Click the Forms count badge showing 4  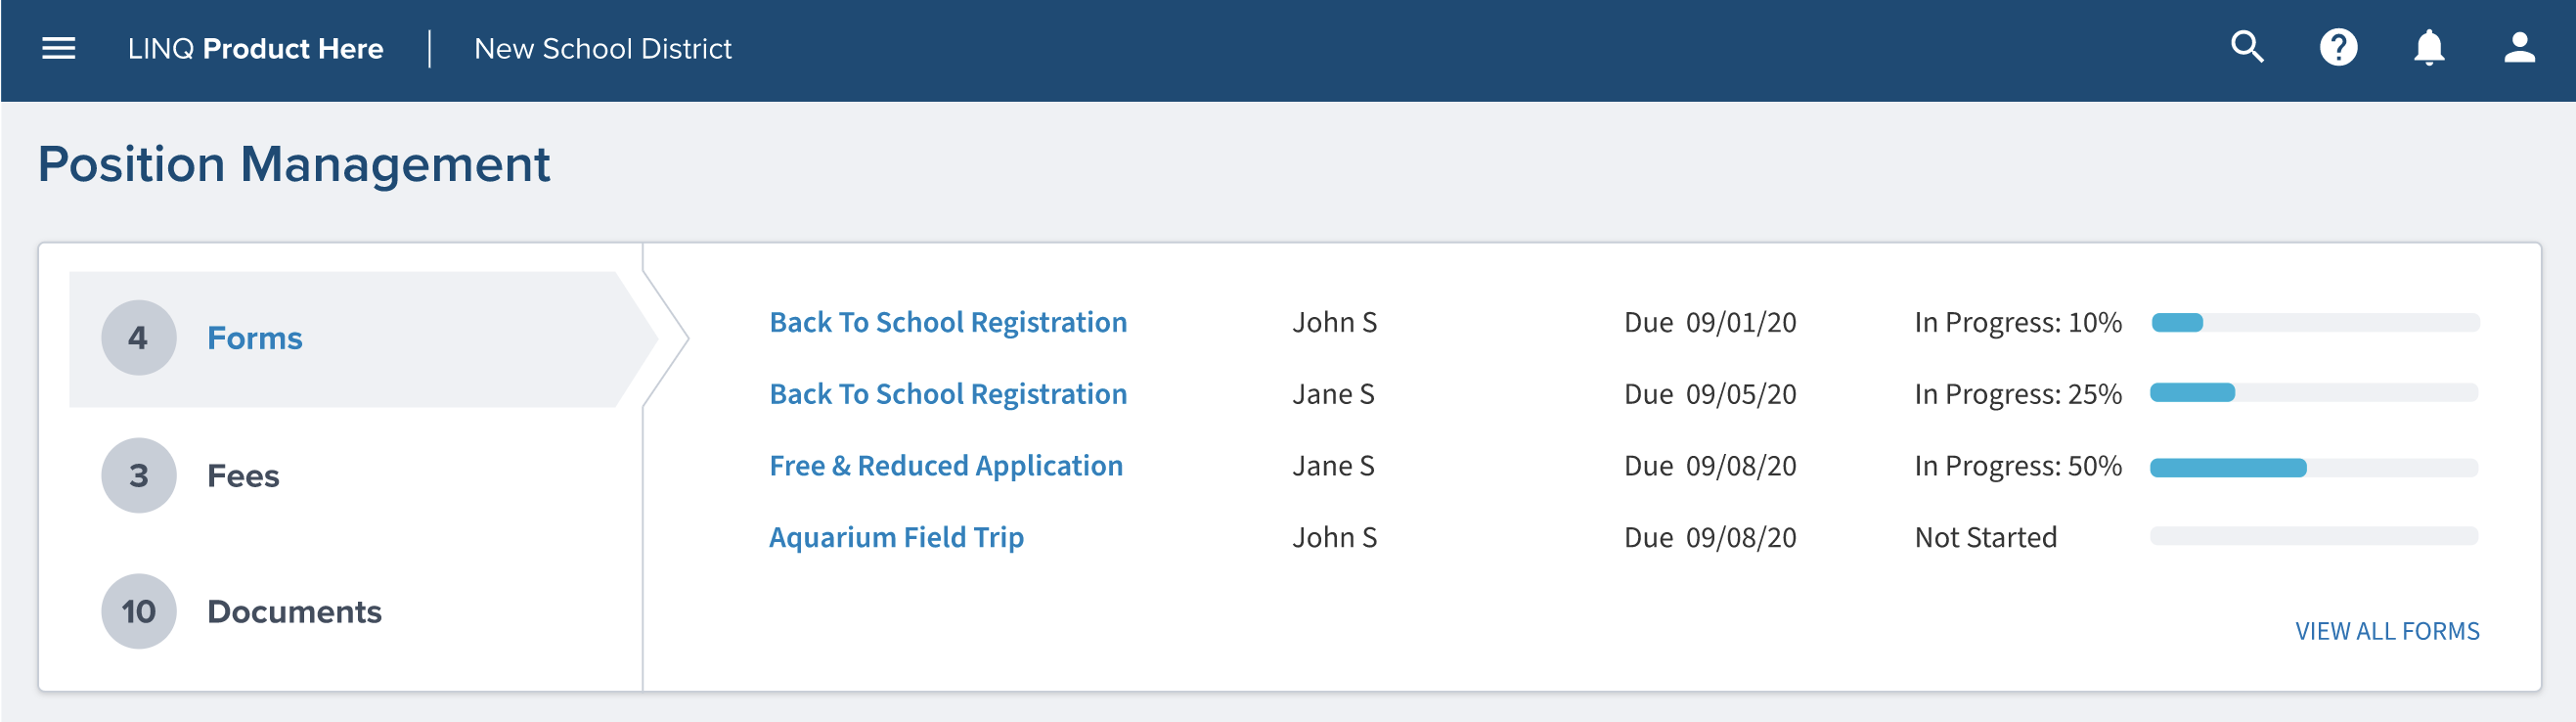[139, 338]
